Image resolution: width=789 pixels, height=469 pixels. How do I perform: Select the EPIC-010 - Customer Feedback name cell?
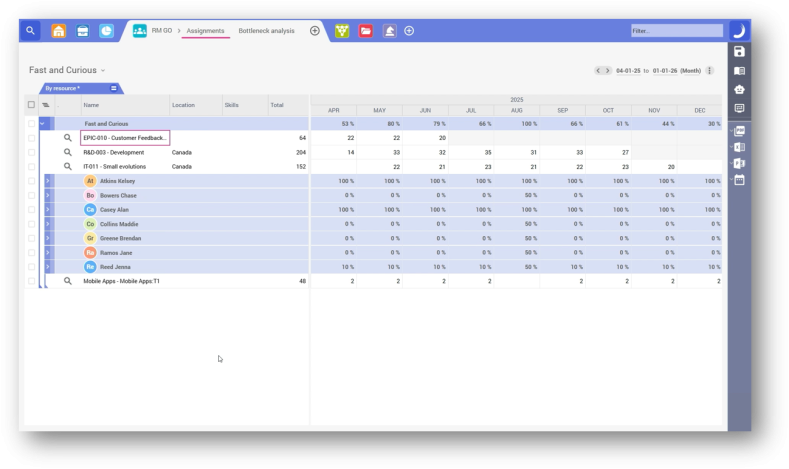(x=125, y=138)
